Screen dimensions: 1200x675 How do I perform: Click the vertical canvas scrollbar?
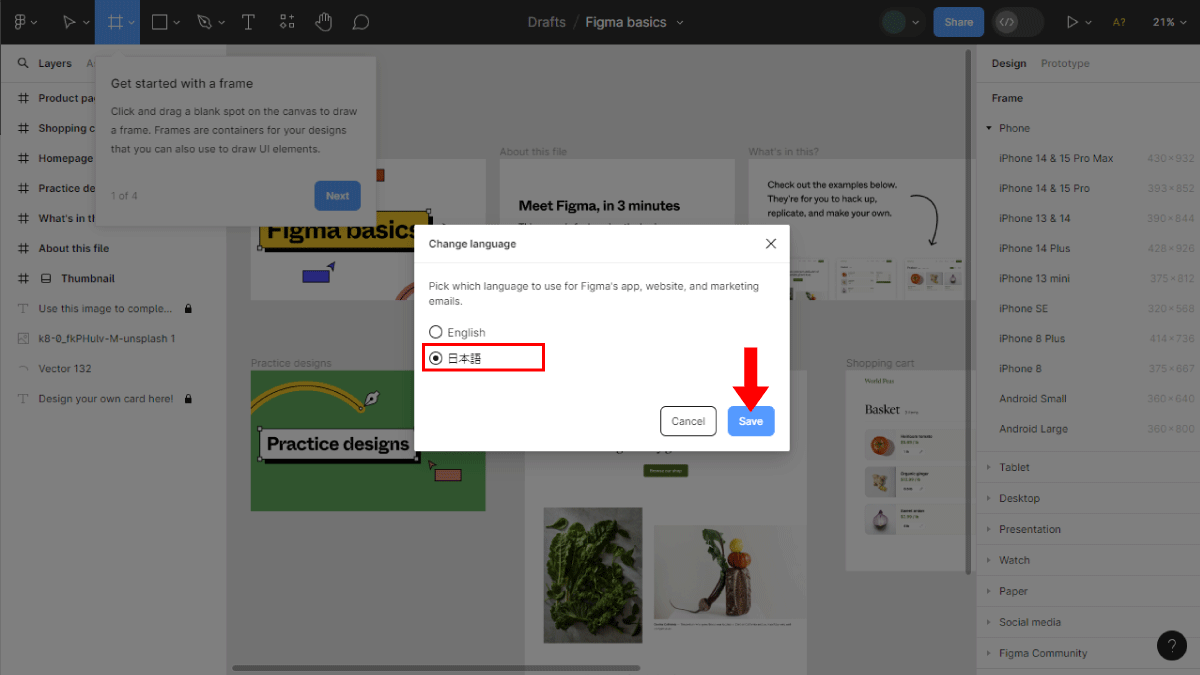[x=968, y=312]
